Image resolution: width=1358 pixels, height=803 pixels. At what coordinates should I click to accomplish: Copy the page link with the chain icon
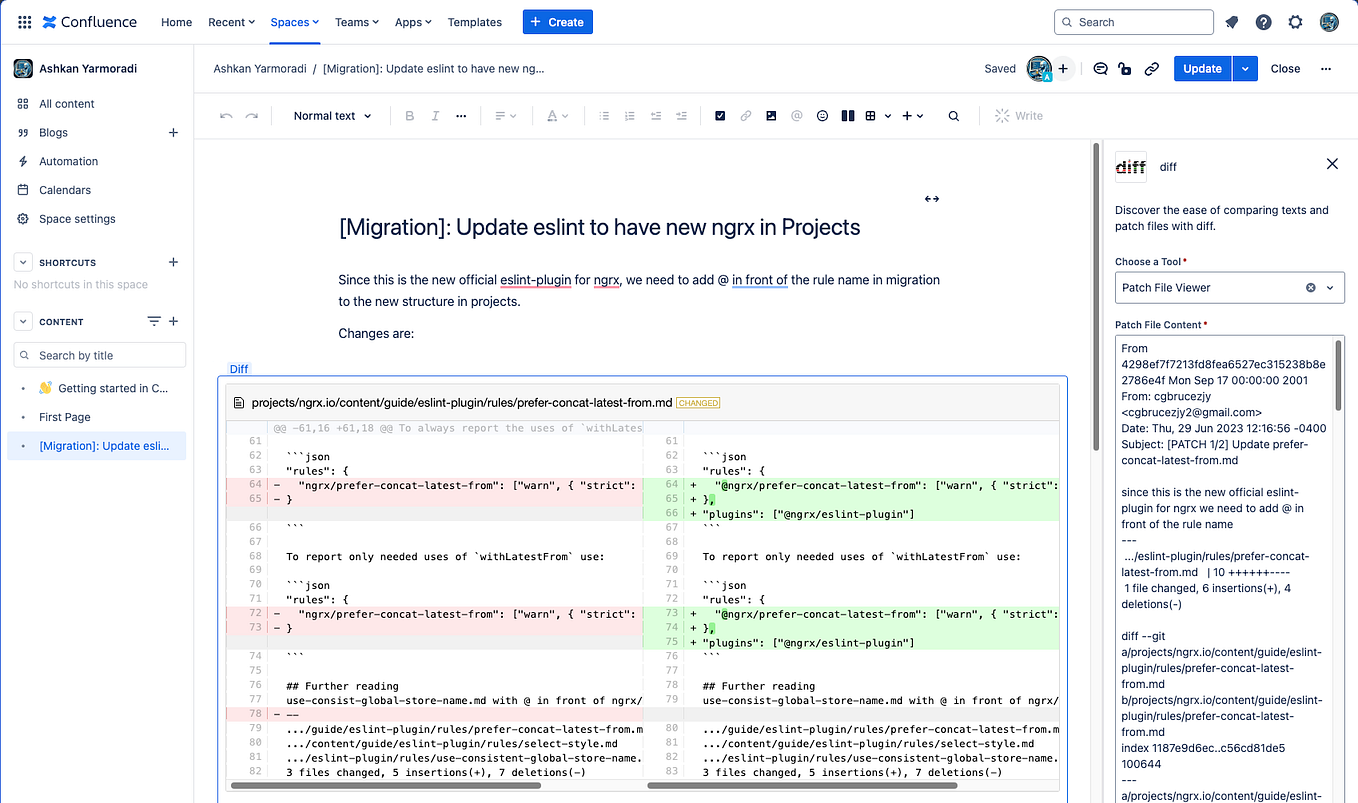(1150, 68)
